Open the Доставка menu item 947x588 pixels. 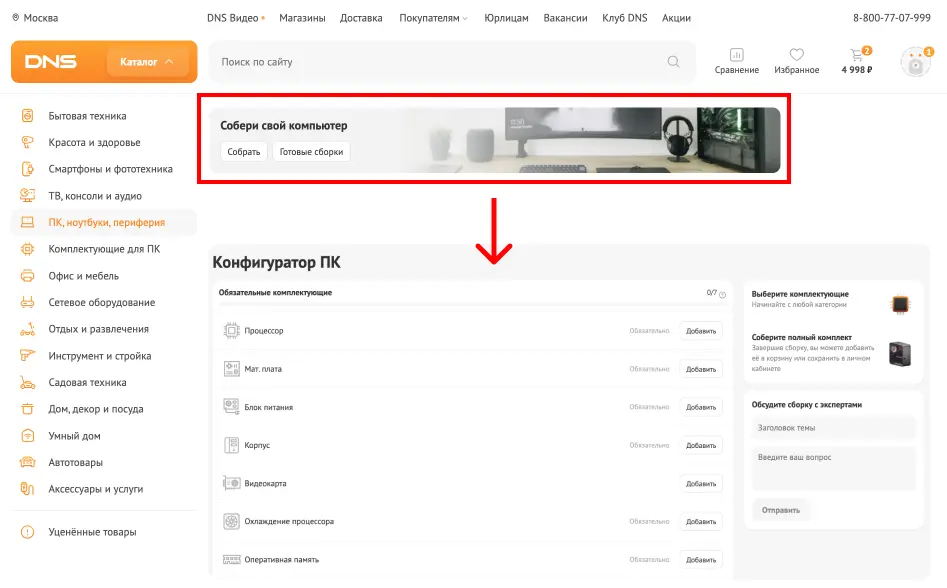[x=361, y=18]
